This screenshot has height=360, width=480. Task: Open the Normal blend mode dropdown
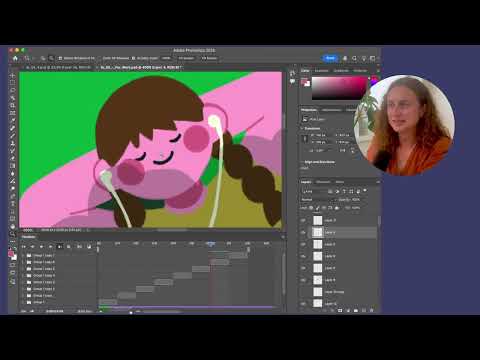317,199
